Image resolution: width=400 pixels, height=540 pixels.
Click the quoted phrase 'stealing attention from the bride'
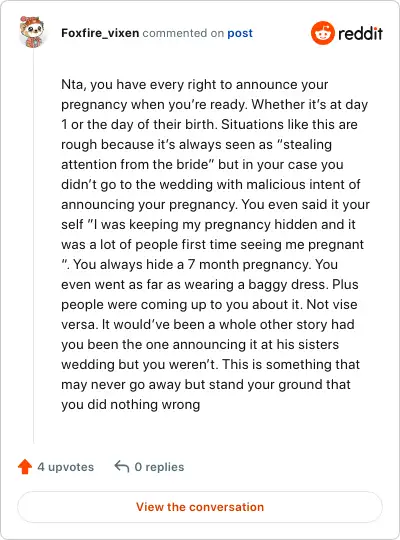[196, 154]
